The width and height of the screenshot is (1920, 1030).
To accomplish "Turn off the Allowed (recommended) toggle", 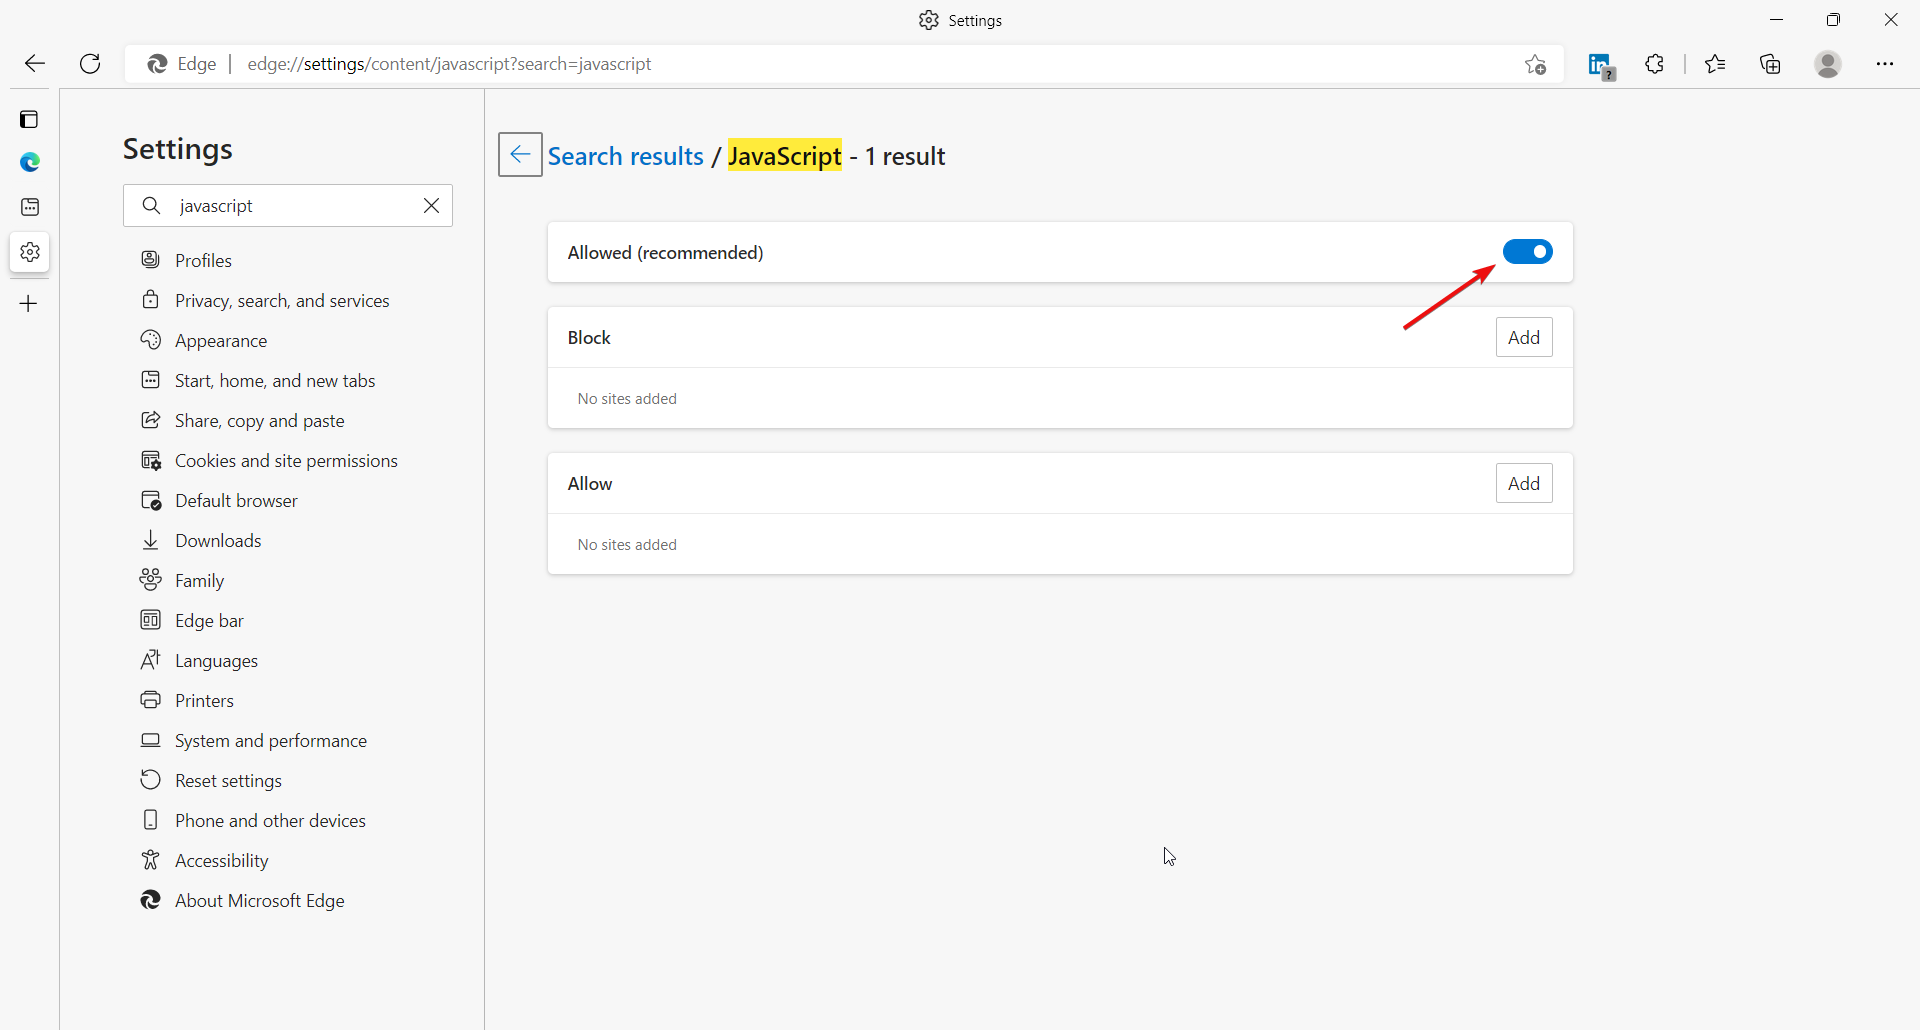I will 1528,252.
